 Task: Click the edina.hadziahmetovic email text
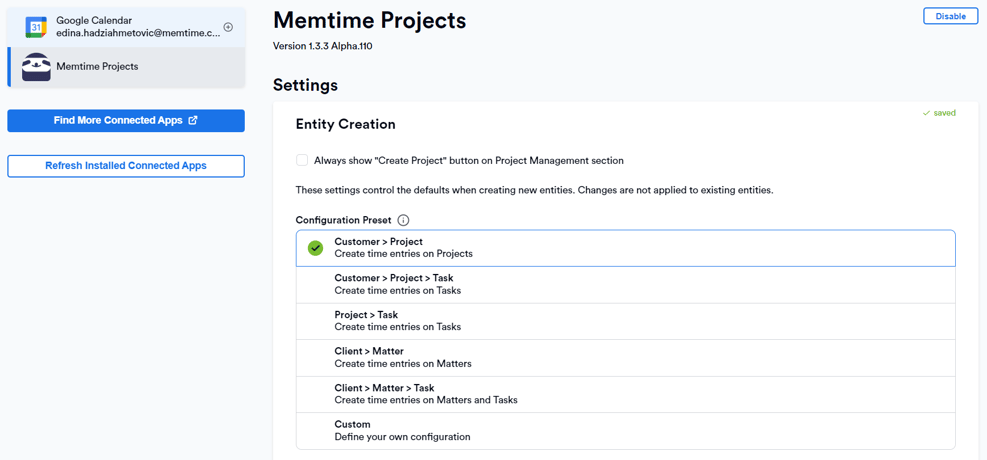click(138, 34)
